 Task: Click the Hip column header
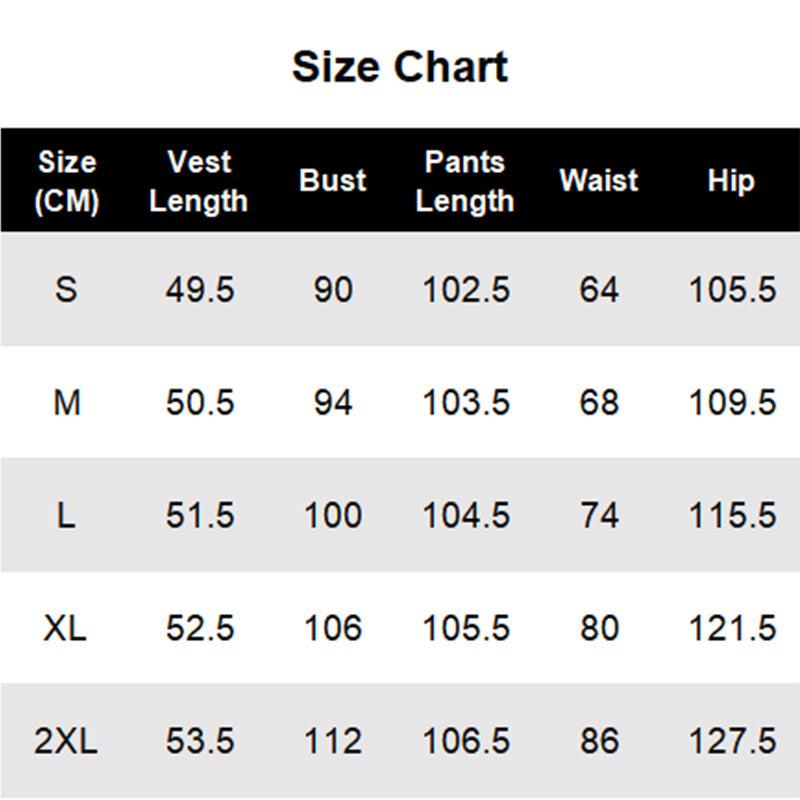point(731,181)
